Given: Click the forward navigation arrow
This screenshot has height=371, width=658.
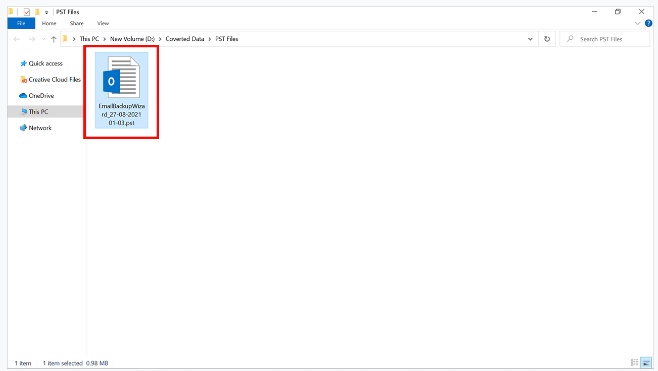Looking at the screenshot, I should 32,39.
